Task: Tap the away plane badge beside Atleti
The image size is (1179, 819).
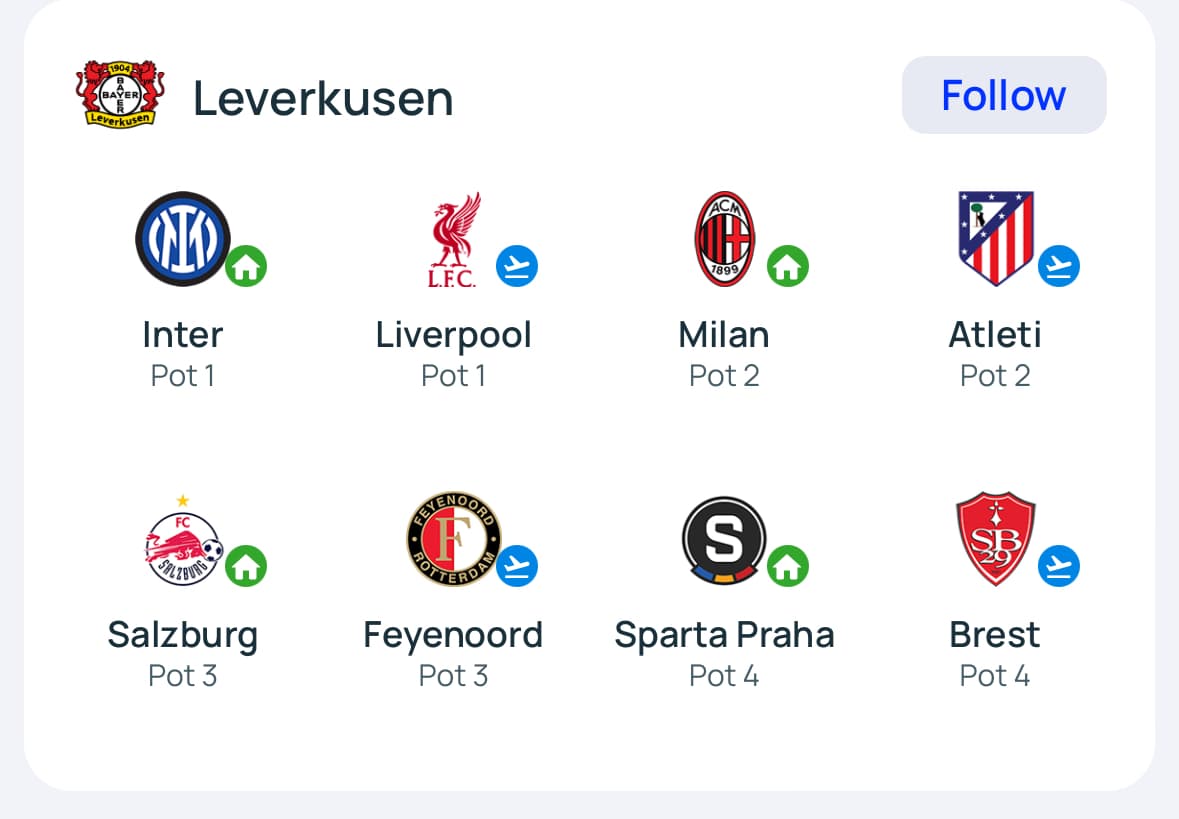Action: pos(1059,266)
